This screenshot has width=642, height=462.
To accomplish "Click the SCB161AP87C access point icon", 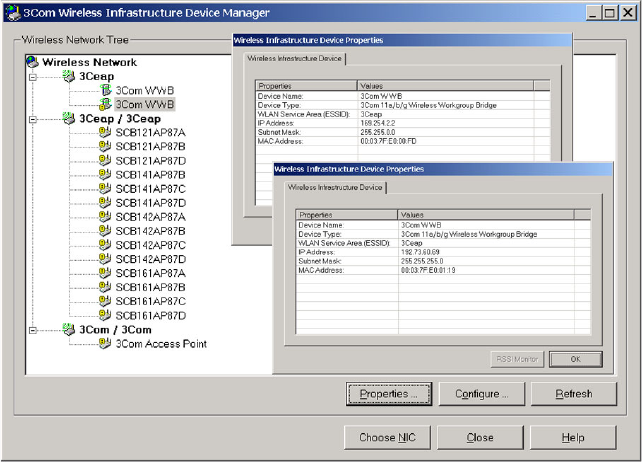I will [x=105, y=301].
